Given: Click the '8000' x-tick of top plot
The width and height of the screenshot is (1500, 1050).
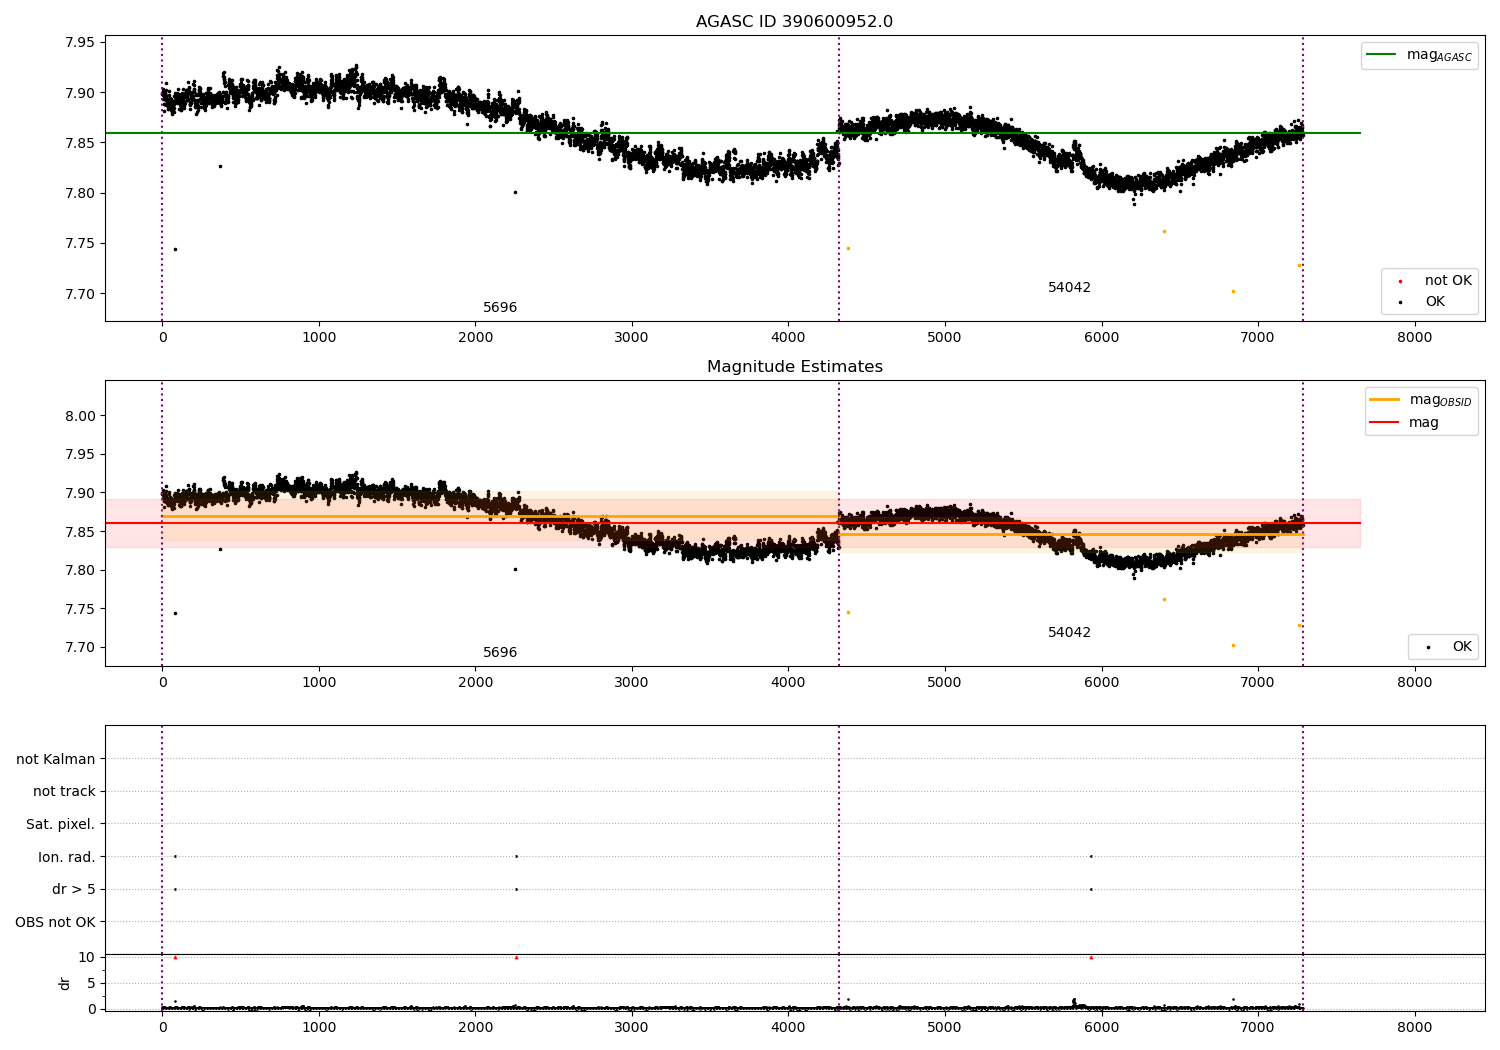Looking at the screenshot, I should pyautogui.click(x=1414, y=338).
